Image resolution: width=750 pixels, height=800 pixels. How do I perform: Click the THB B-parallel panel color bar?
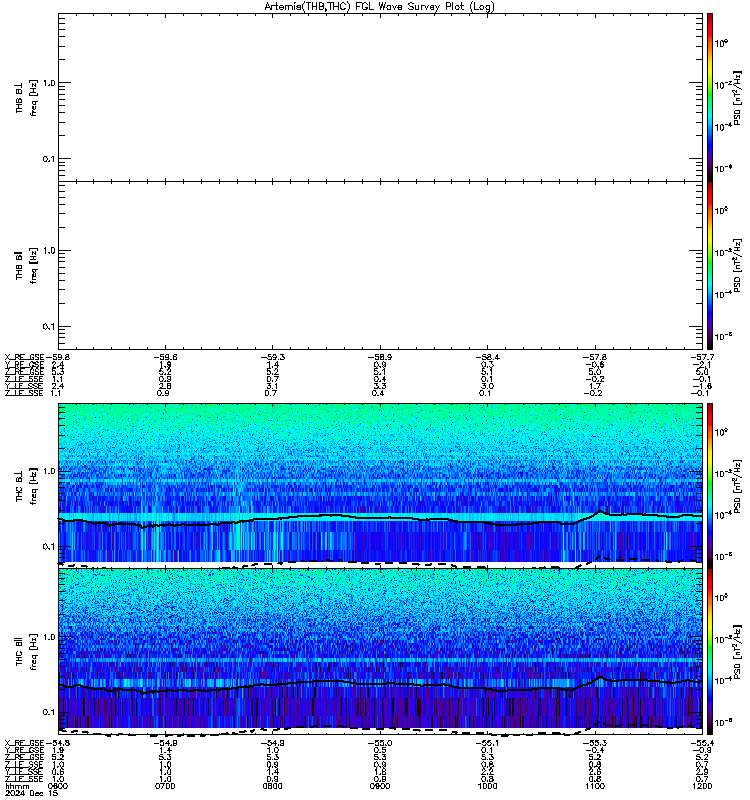pos(710,265)
